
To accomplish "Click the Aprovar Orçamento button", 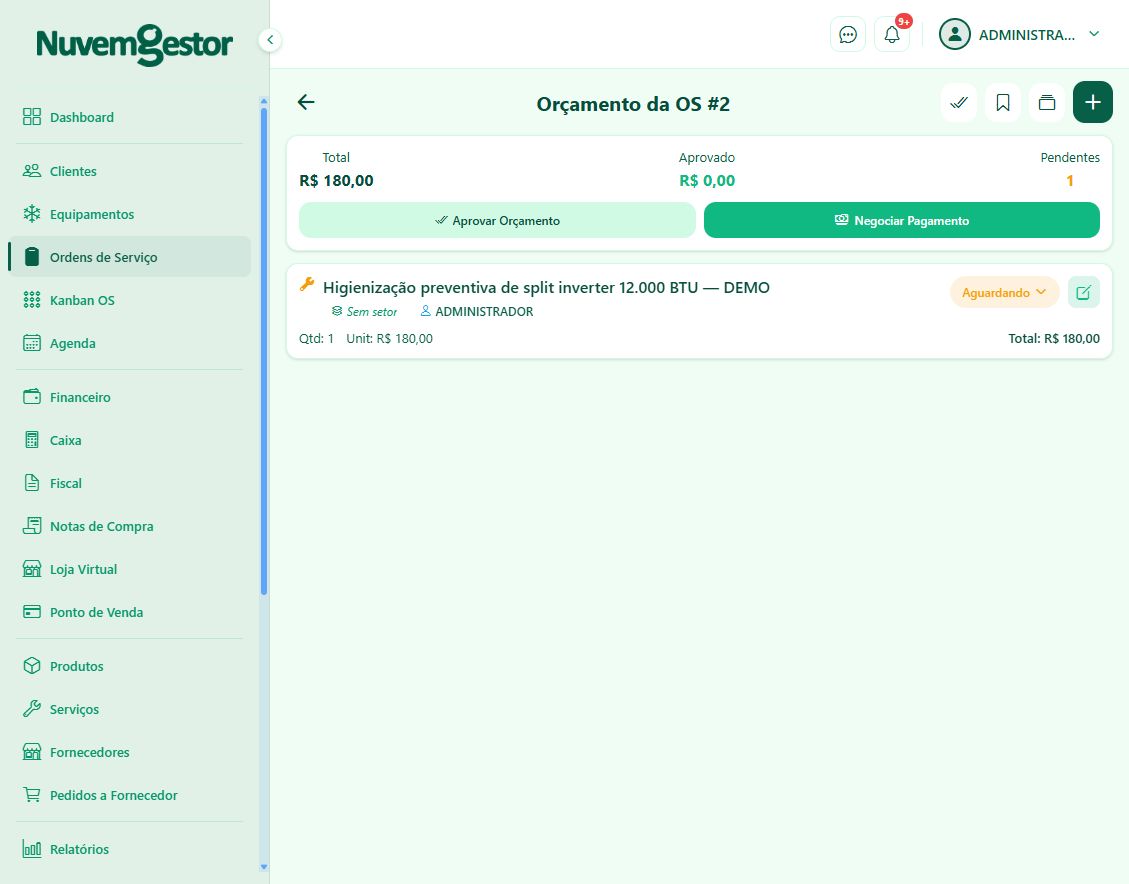I will coord(497,220).
